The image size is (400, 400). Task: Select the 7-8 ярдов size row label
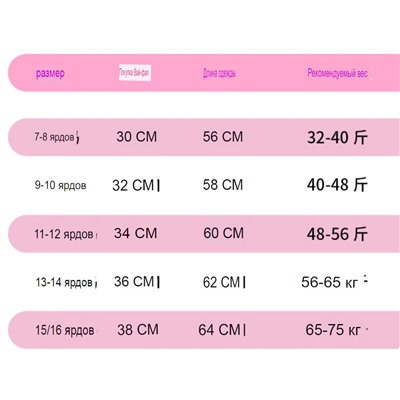tap(54, 137)
